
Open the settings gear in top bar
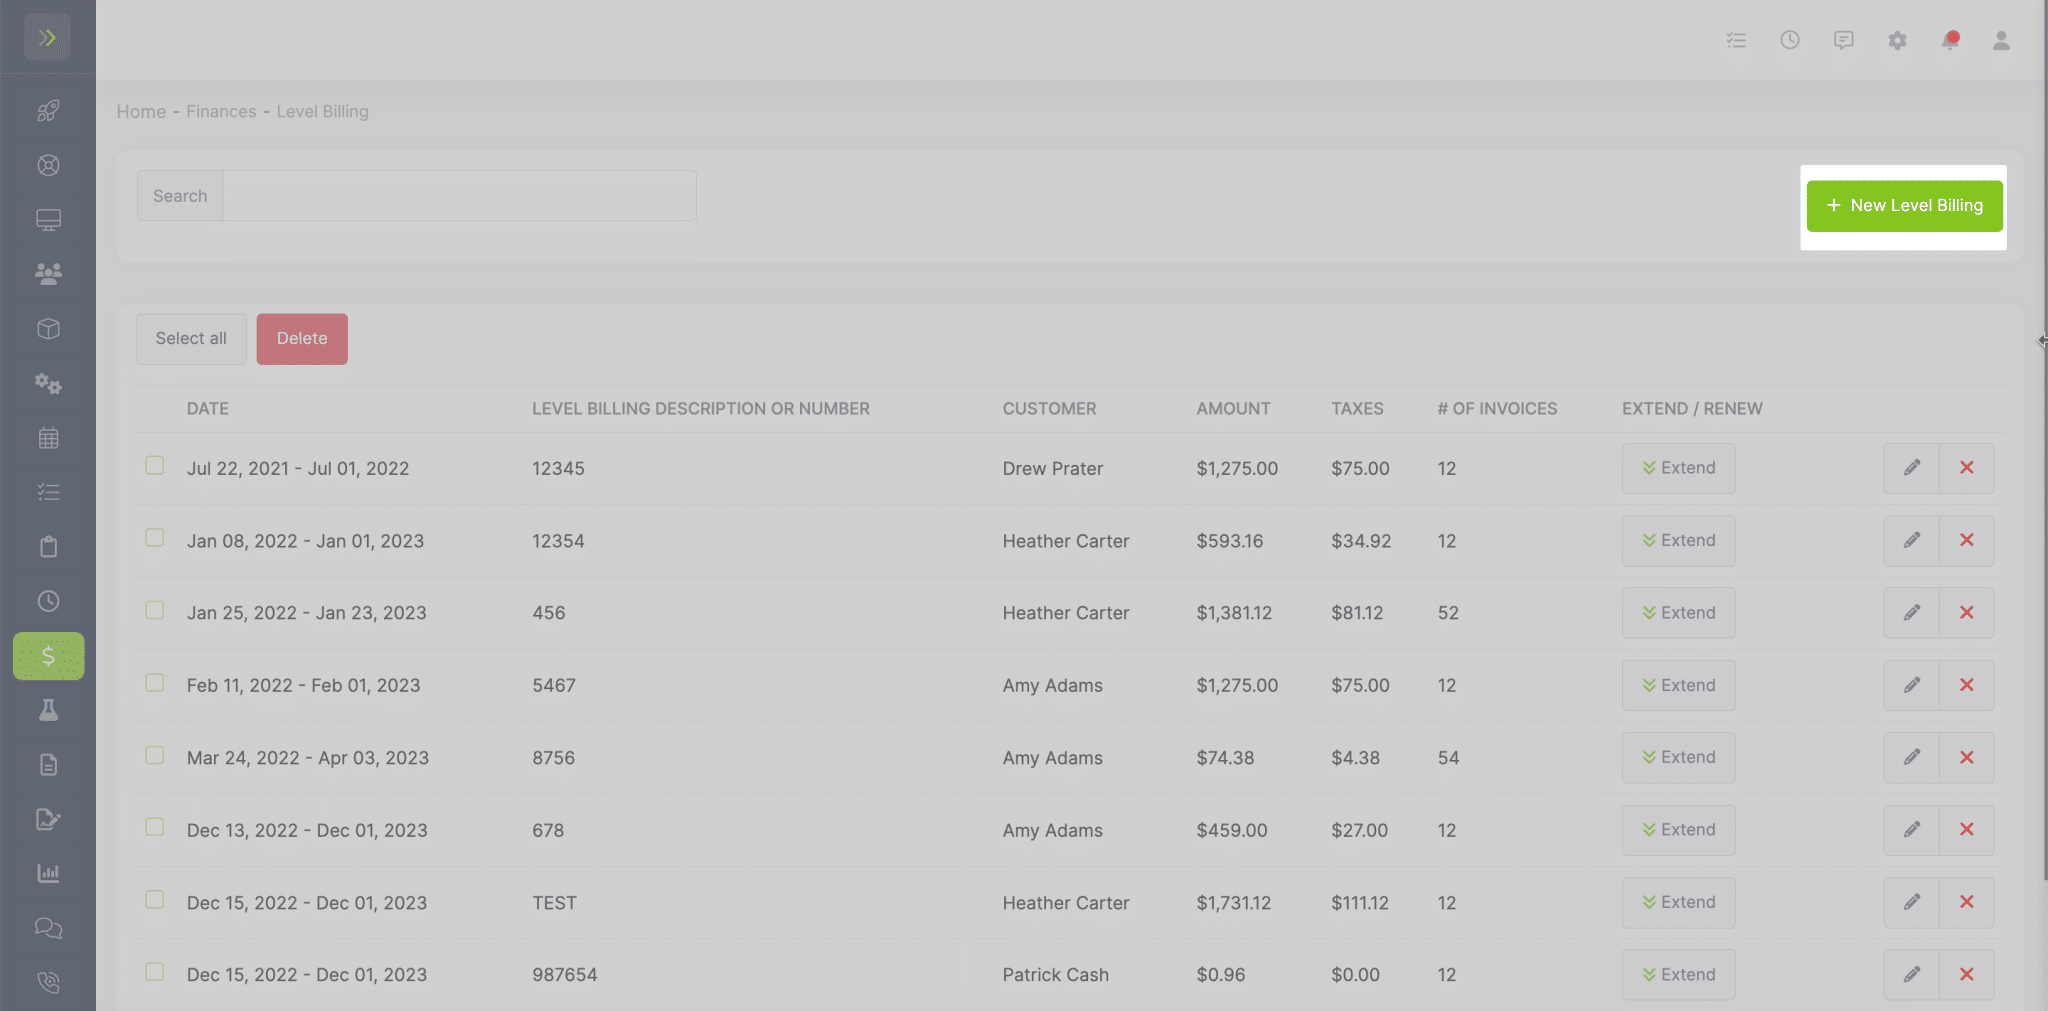point(1897,40)
